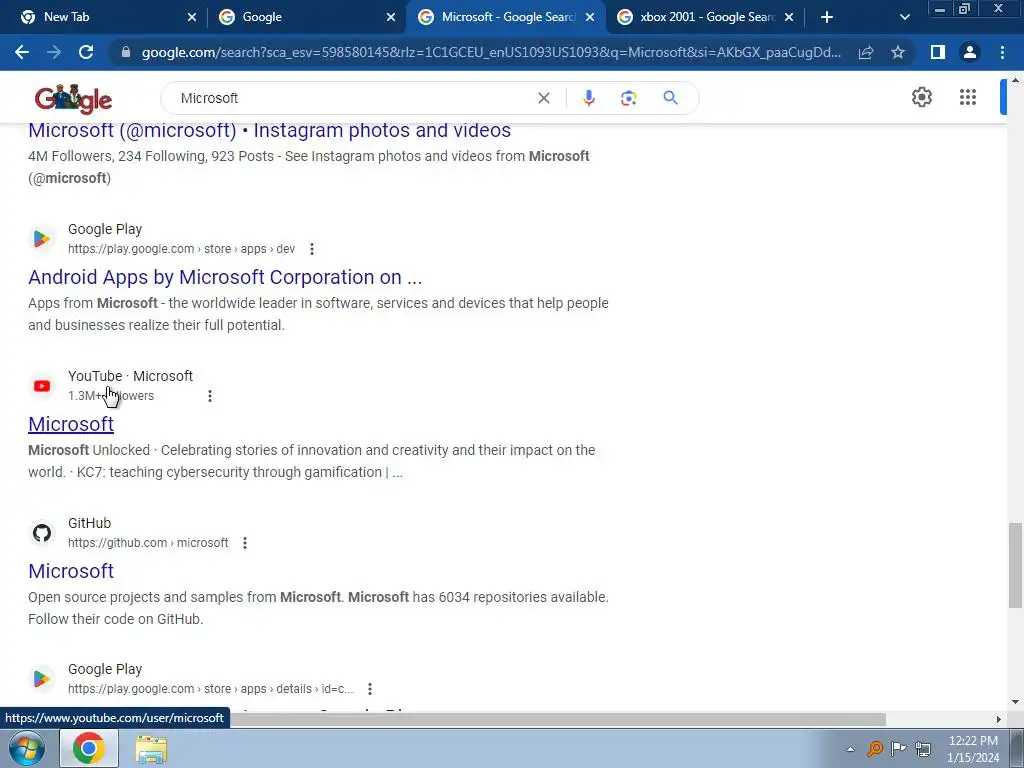
Task: Click the network tray icon
Action: tap(923, 749)
